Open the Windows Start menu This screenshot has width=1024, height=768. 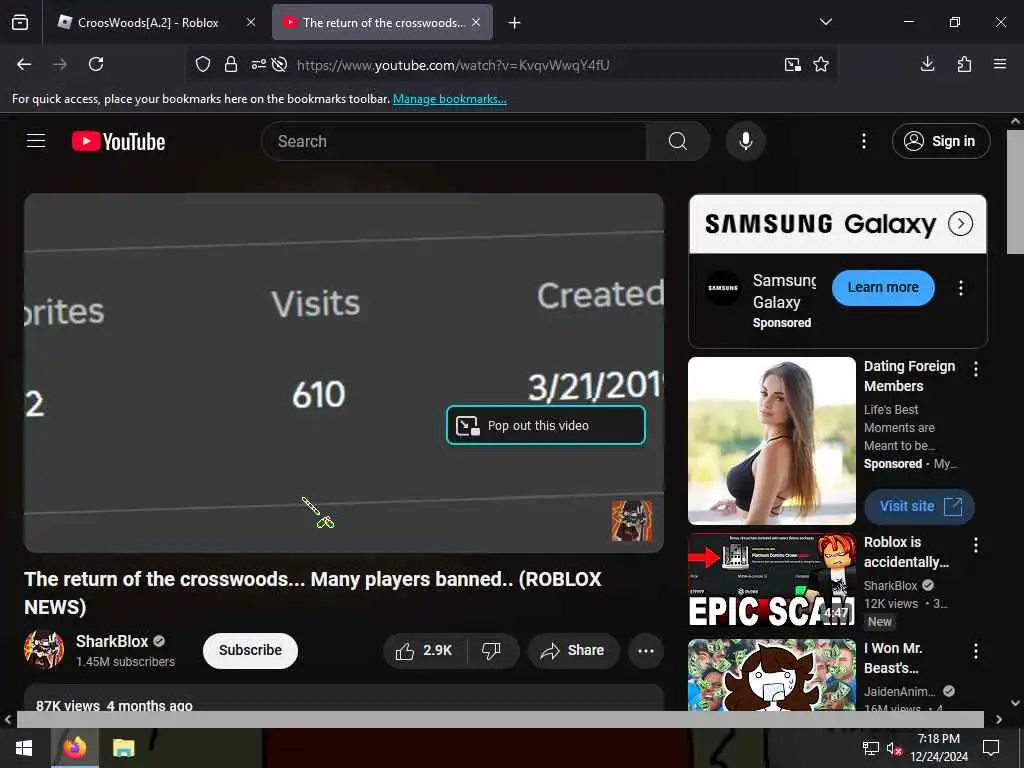24,748
